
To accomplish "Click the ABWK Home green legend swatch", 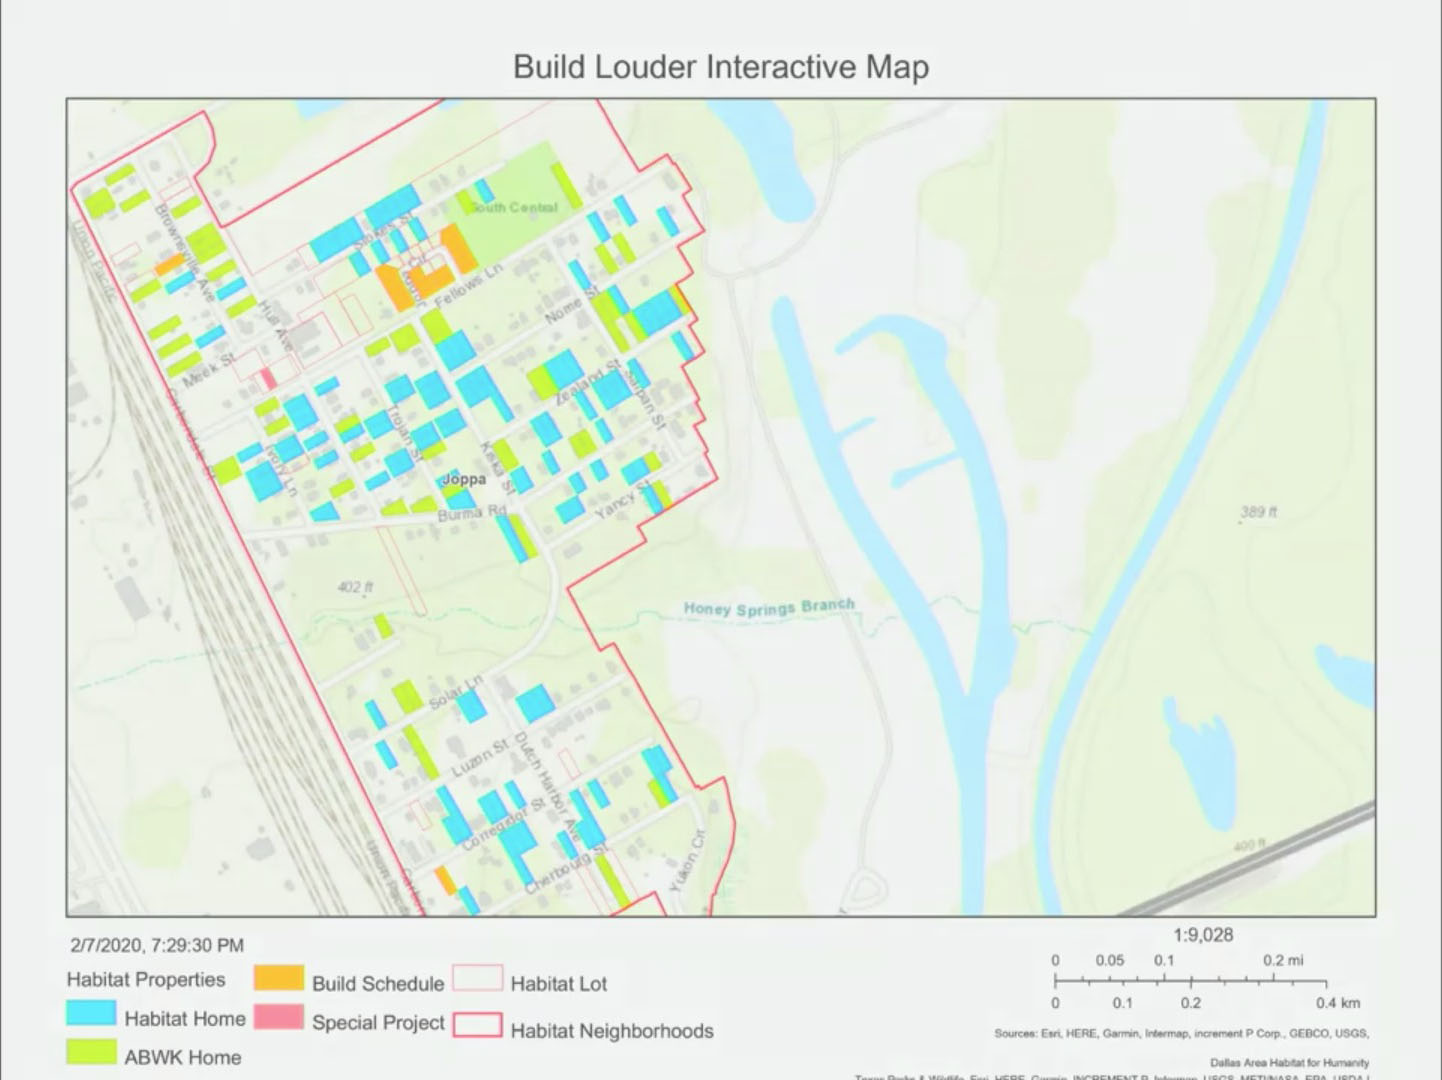I will [x=91, y=1051].
